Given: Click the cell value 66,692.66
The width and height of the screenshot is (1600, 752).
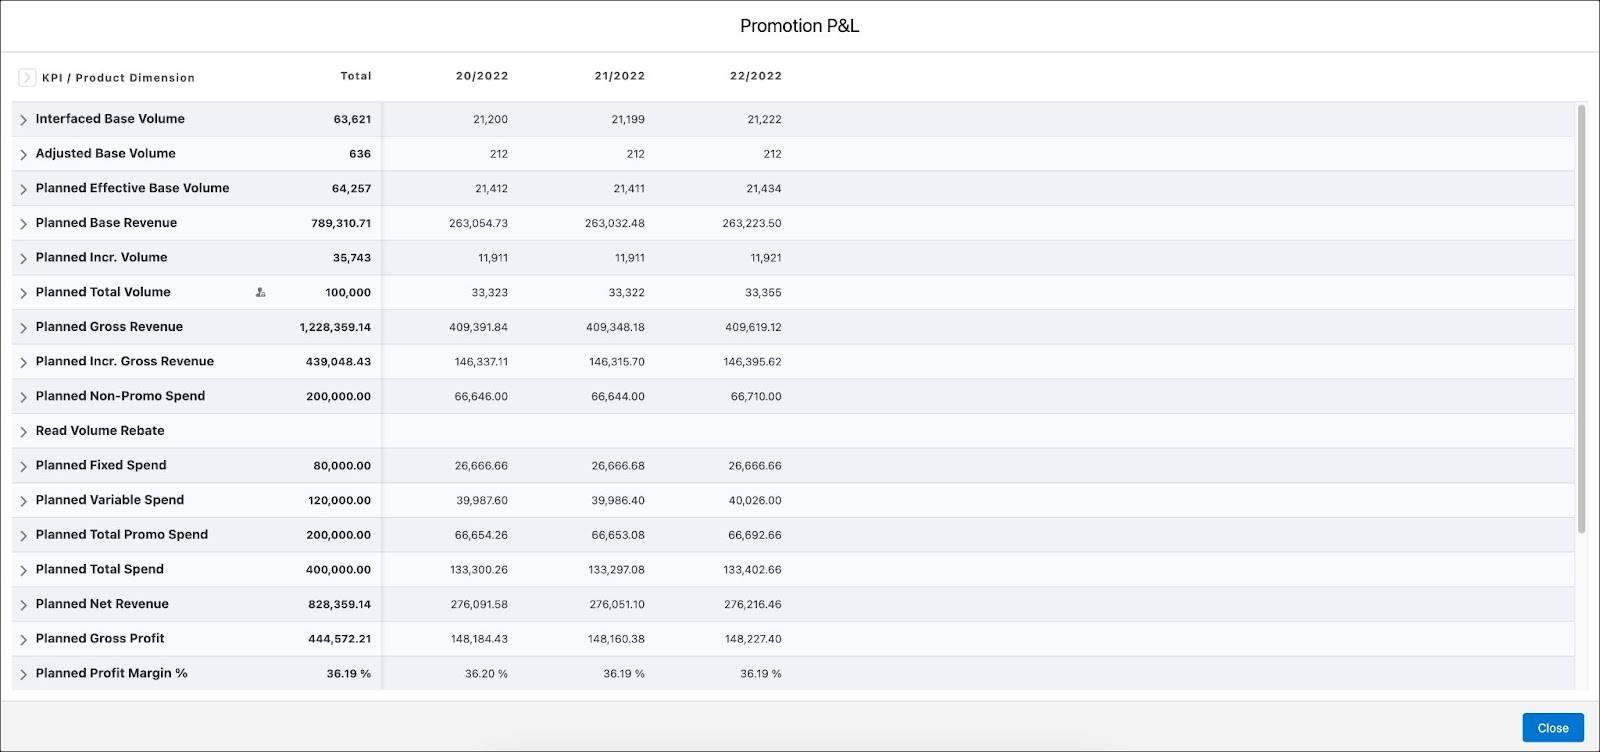Looking at the screenshot, I should click(x=755, y=535).
